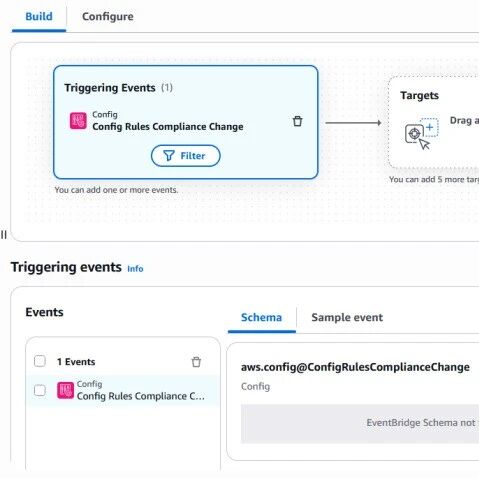Click the pink Config icon in Triggering Events card
This screenshot has width=479, height=479.
tap(78, 121)
